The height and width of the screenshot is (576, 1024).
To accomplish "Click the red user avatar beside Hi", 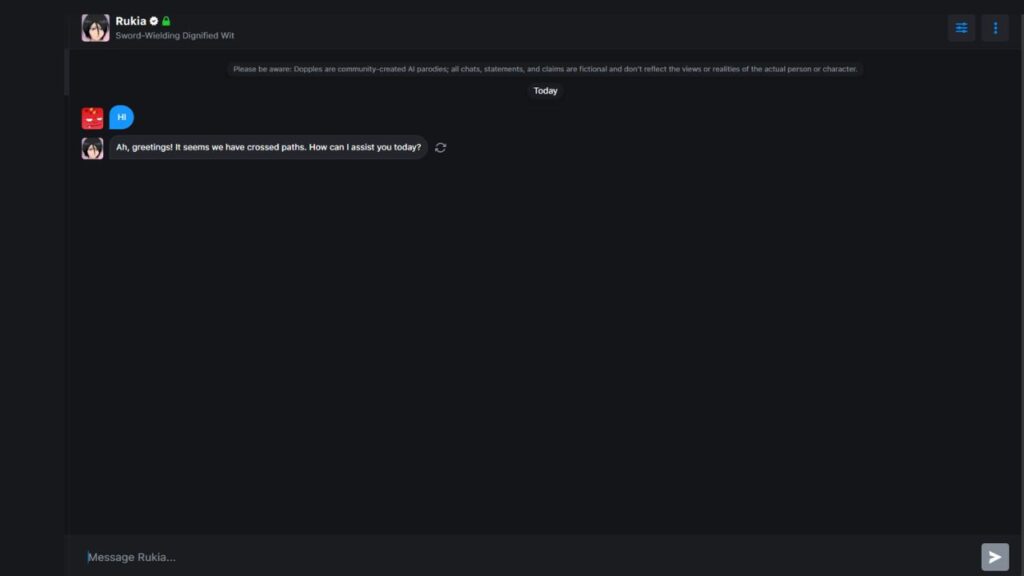I will point(92,118).
